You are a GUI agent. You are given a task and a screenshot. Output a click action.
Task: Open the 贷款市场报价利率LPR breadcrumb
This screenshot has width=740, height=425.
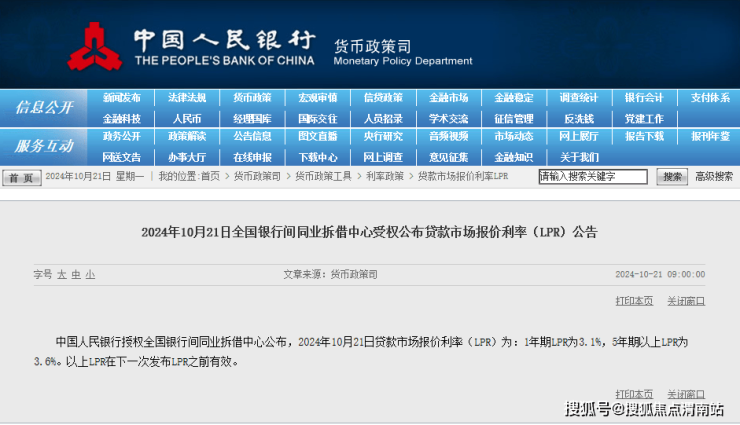click(x=463, y=176)
